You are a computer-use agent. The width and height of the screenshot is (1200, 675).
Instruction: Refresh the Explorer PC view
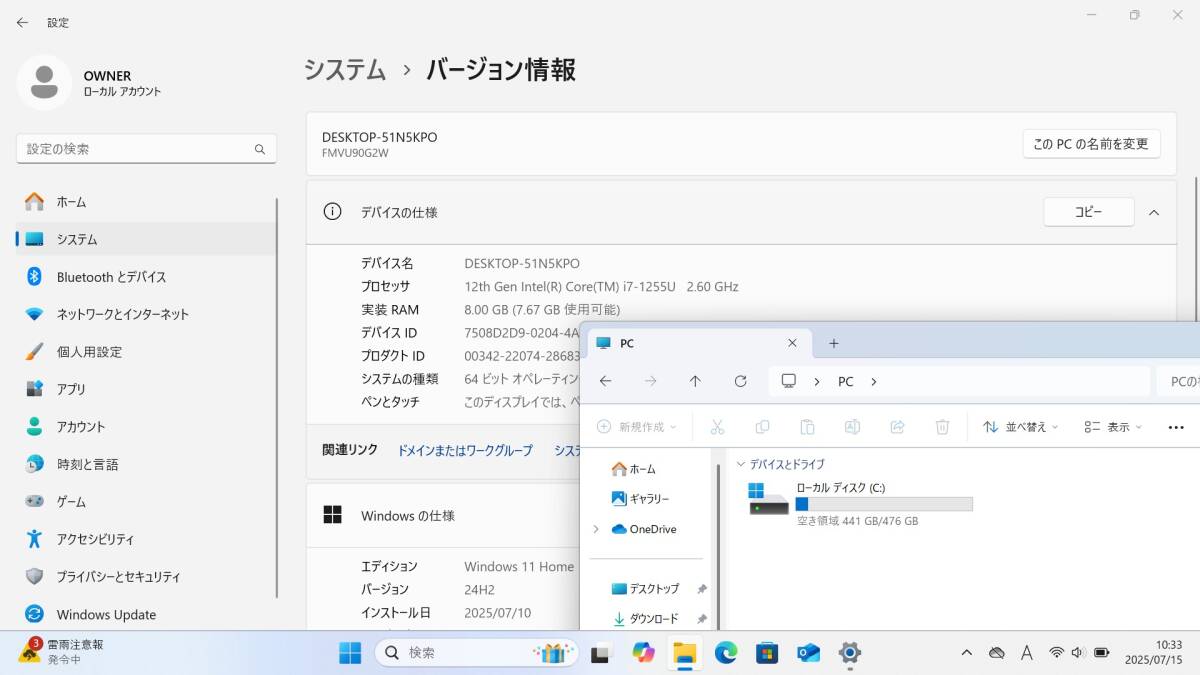point(740,381)
